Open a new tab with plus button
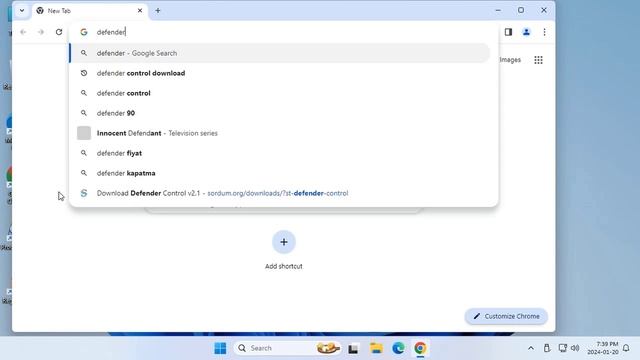Screen dimensions: 640x360 click(x=158, y=11)
